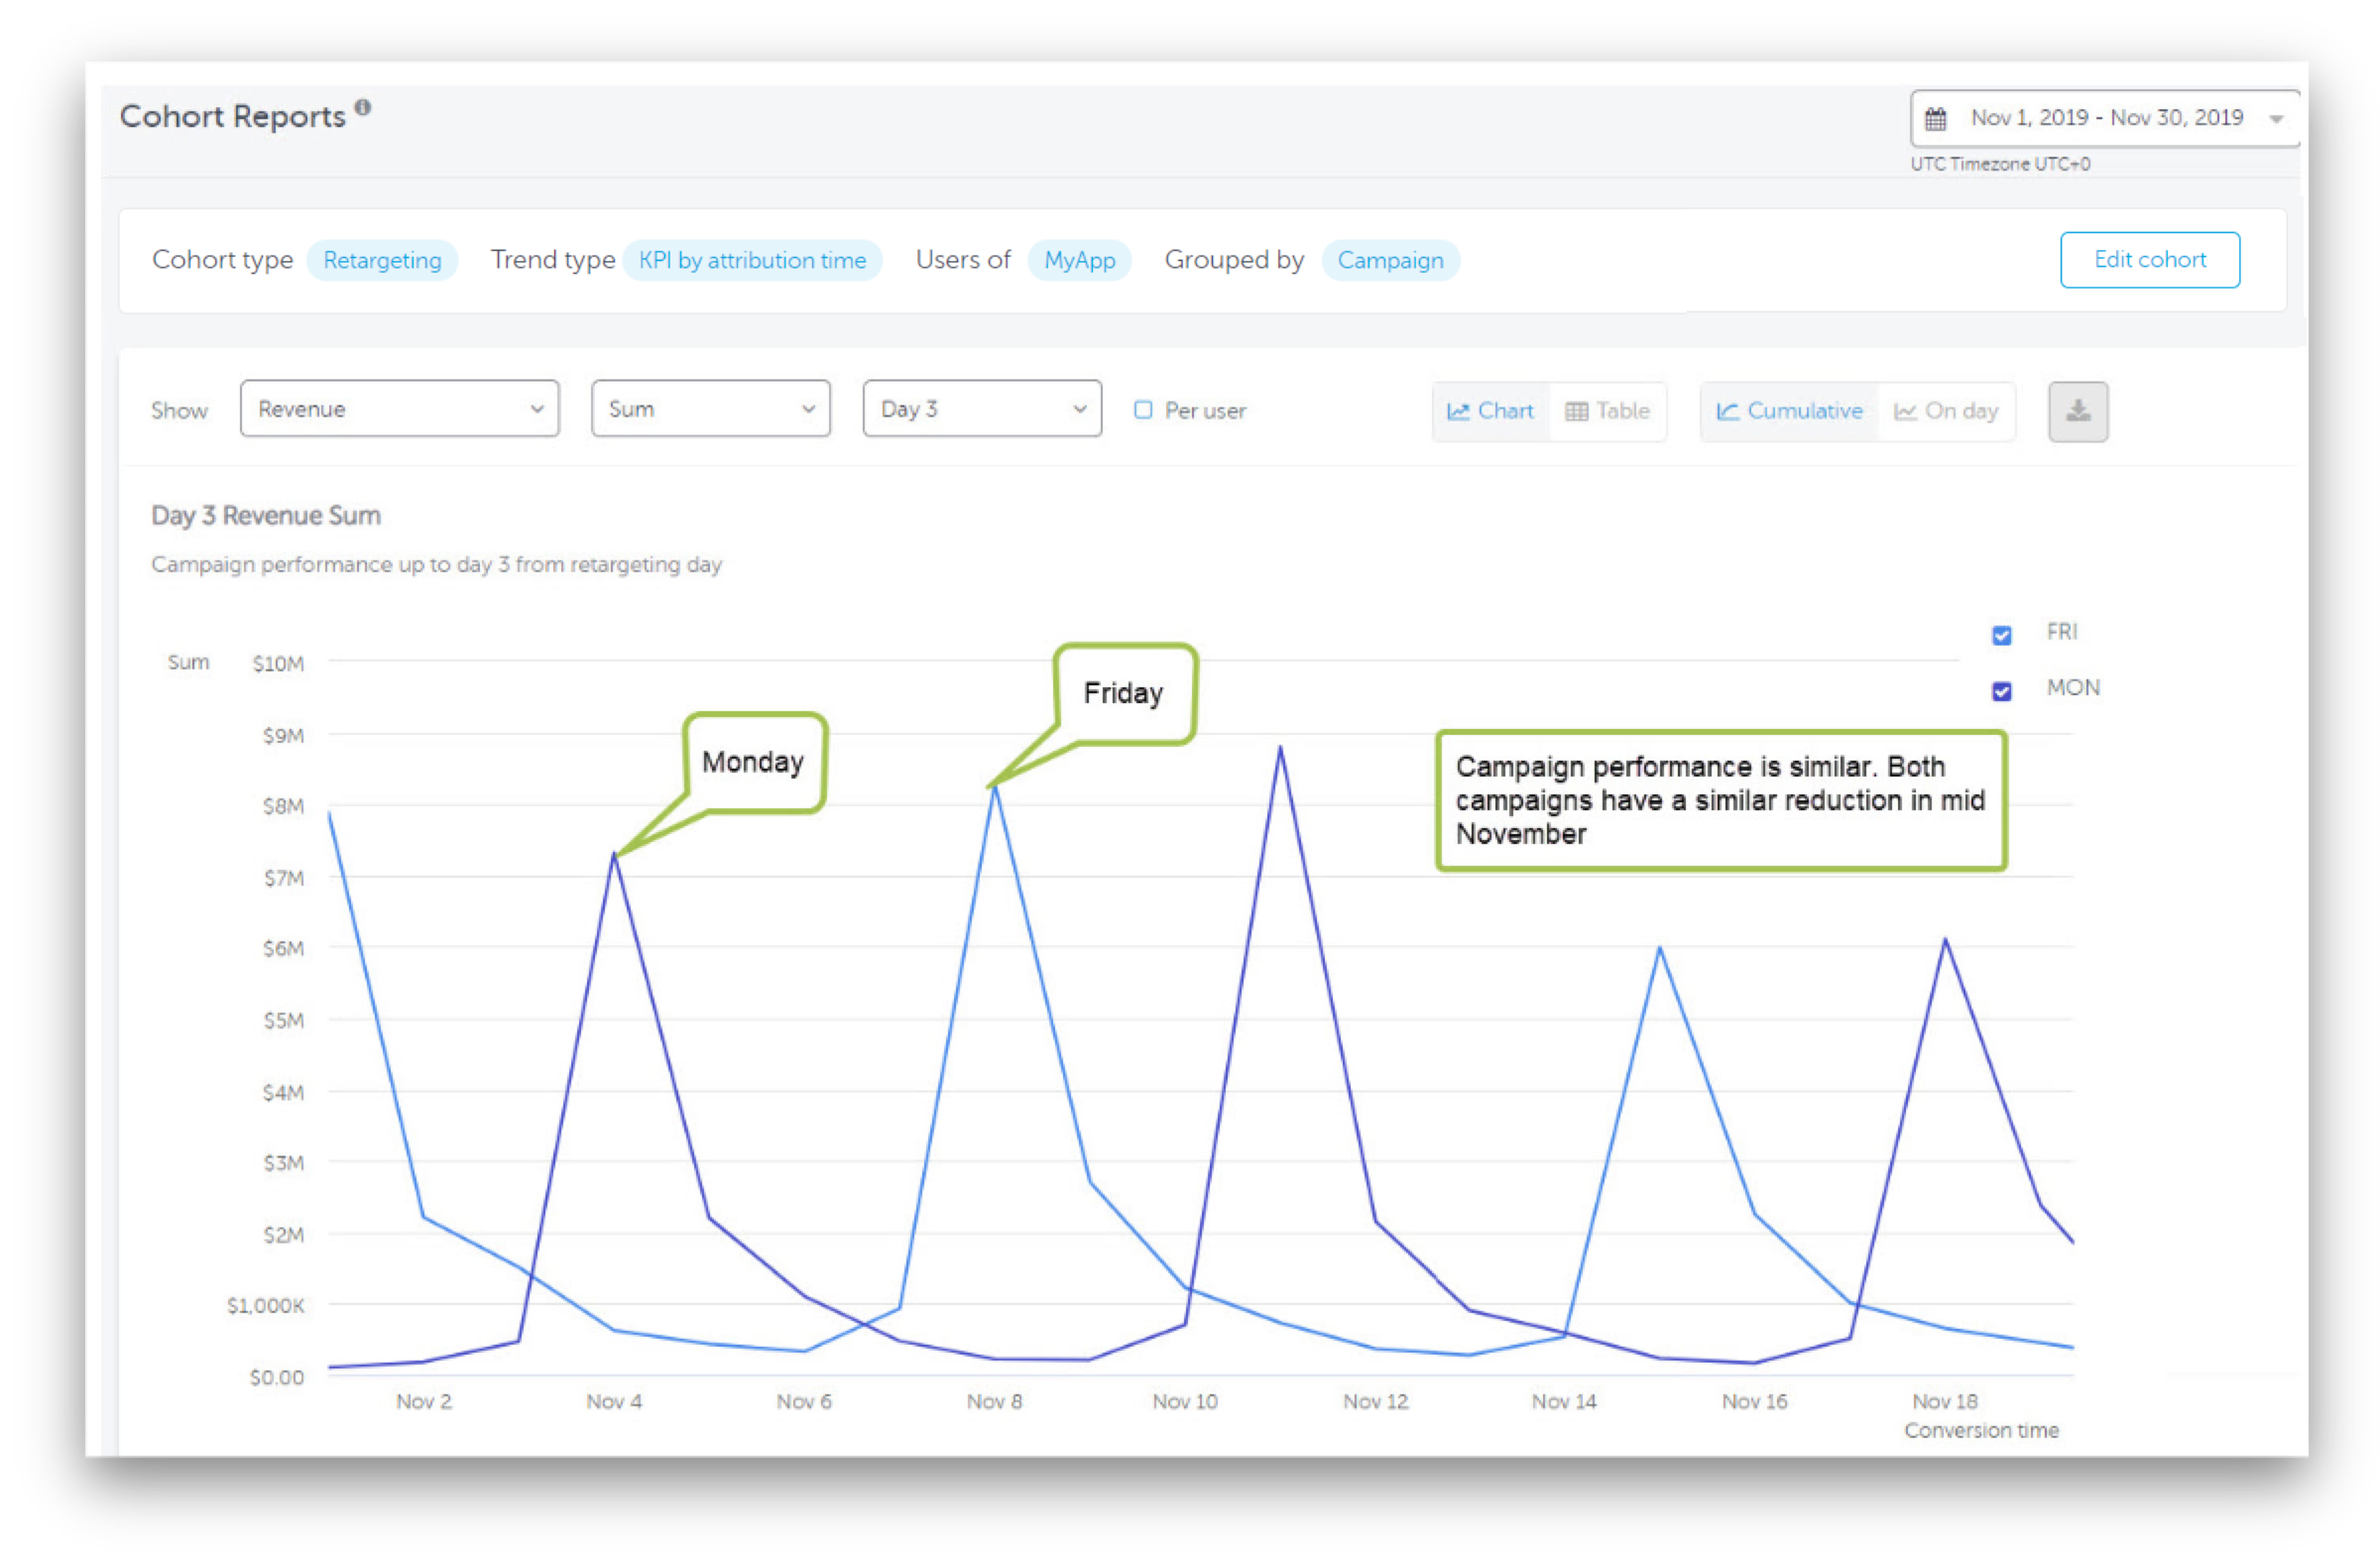Screen dimensions: 2380x1563
Task: Click the download report icon
Action: pyautogui.click(x=2077, y=411)
